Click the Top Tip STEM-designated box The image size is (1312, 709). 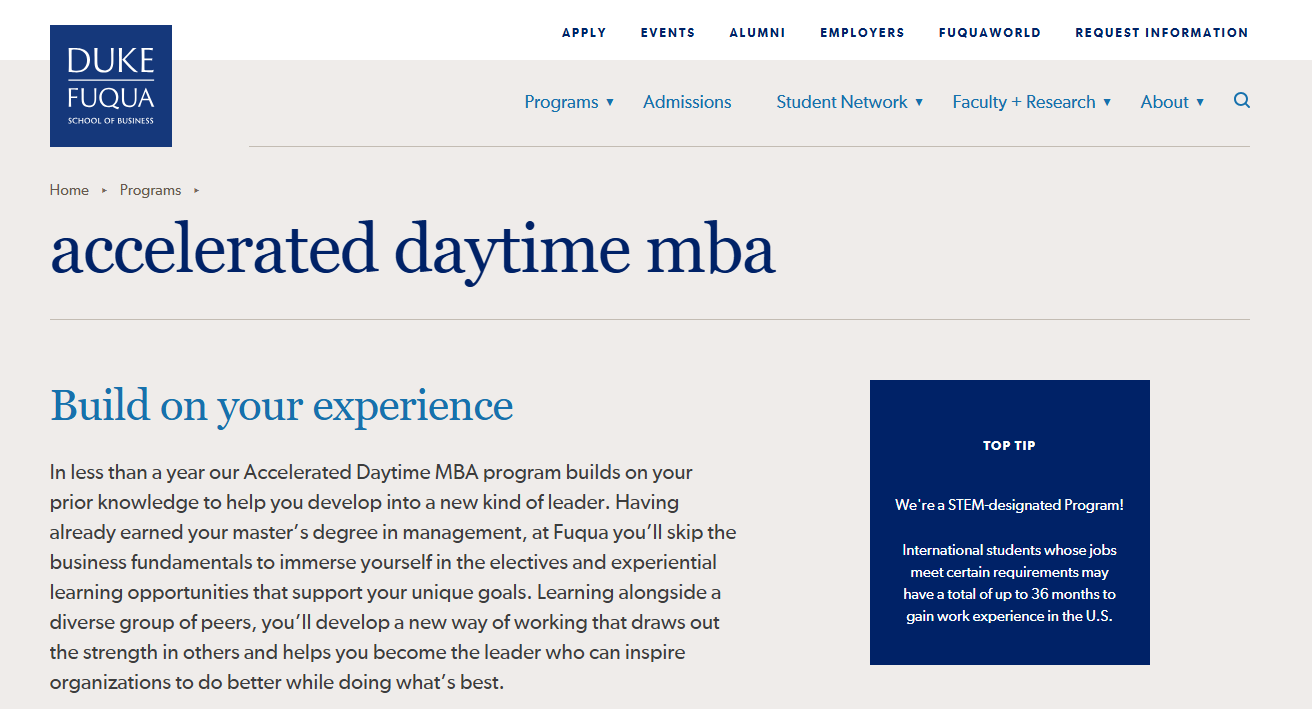coord(1009,522)
